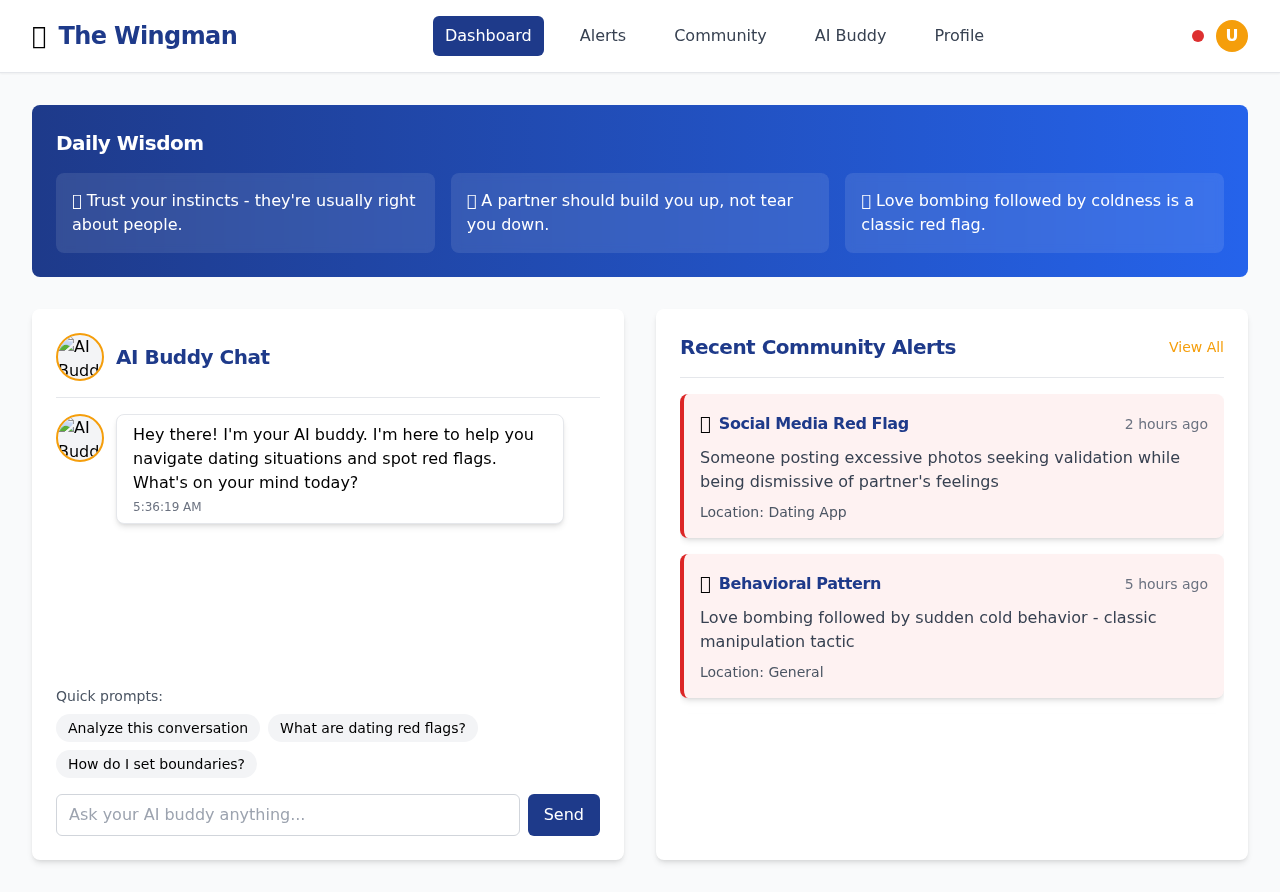The height and width of the screenshot is (892, 1280).
Task: Open the Profile page
Action: (959, 36)
